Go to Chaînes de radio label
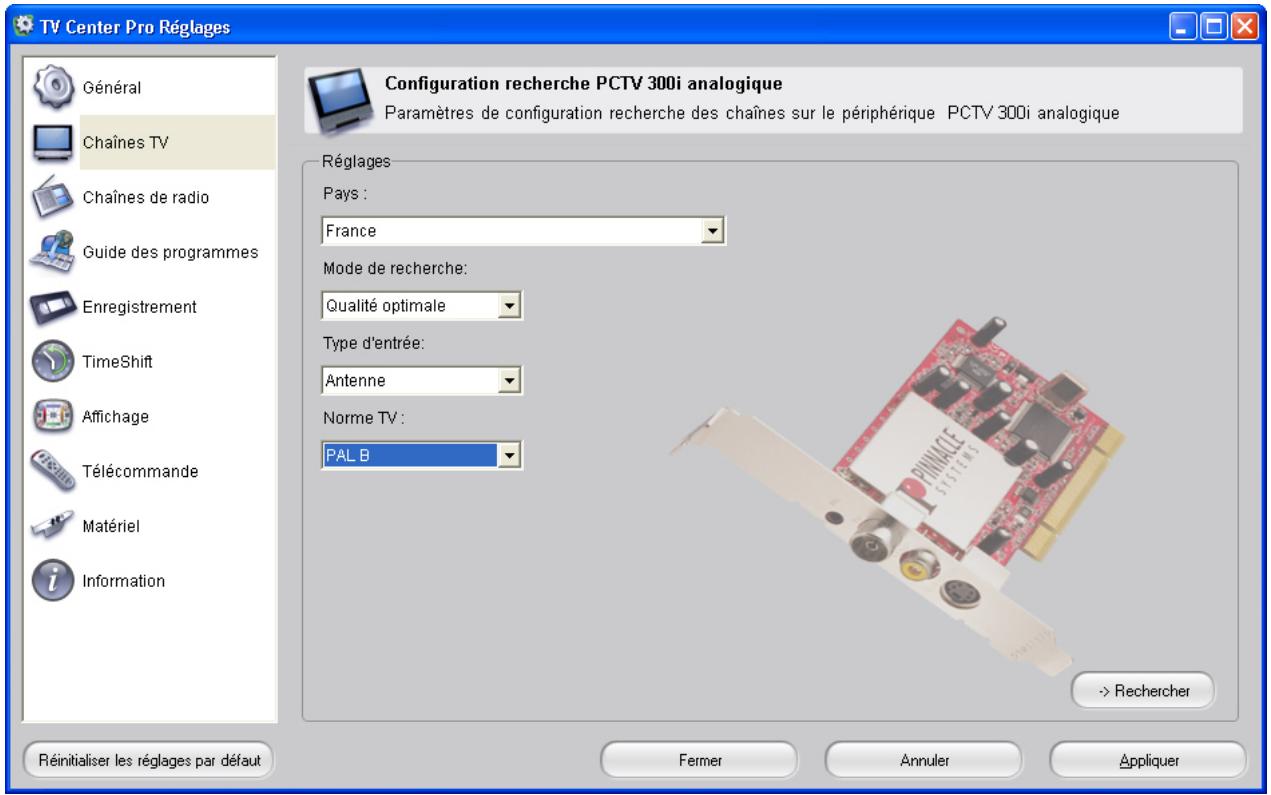The image size is (1271, 795). click(146, 197)
